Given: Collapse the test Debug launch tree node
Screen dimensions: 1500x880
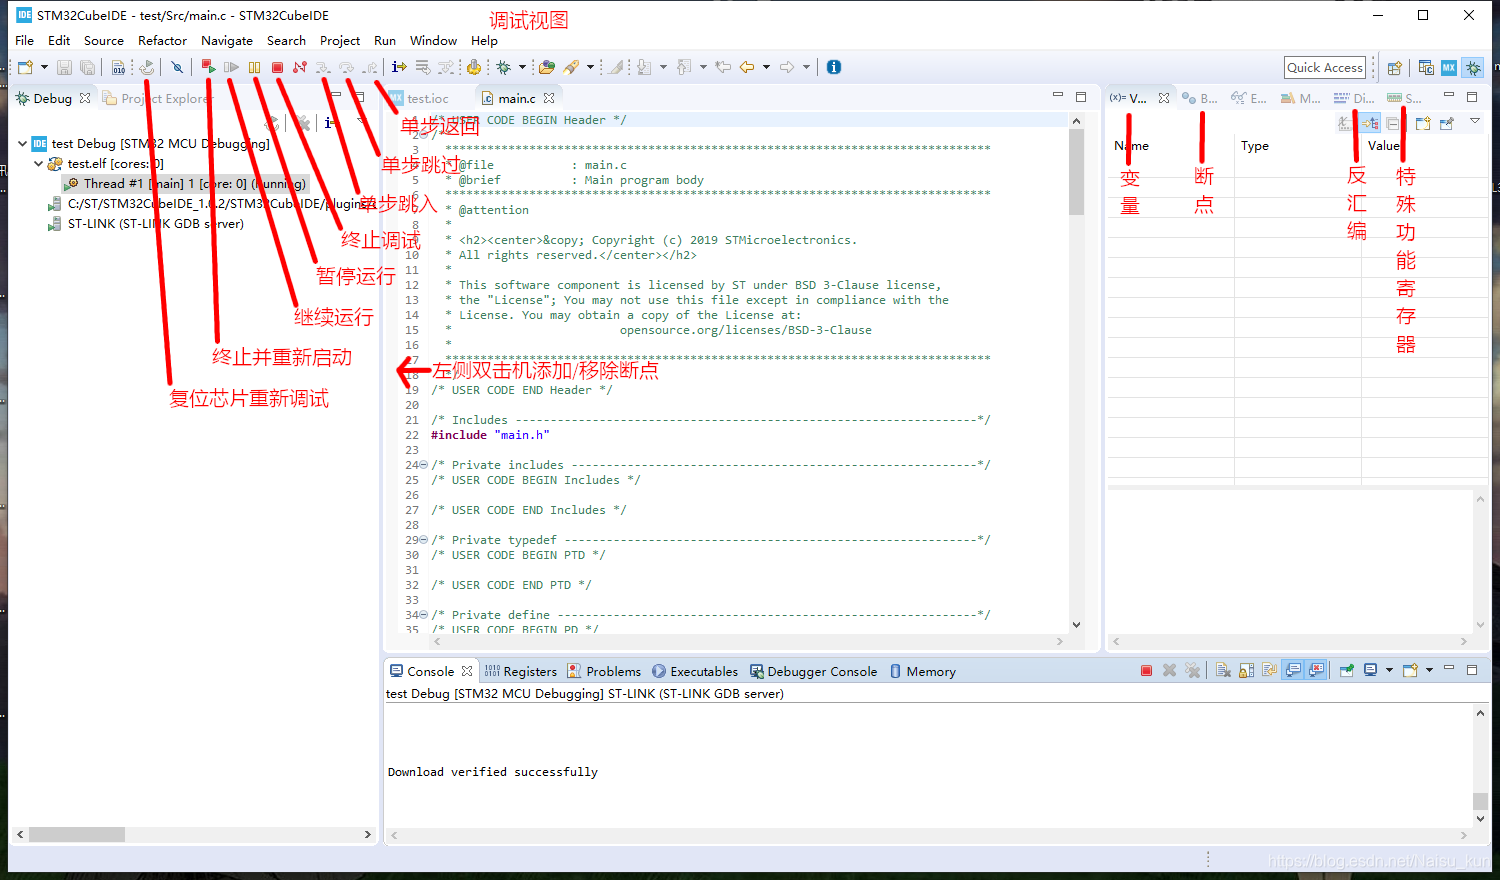Looking at the screenshot, I should (x=22, y=143).
